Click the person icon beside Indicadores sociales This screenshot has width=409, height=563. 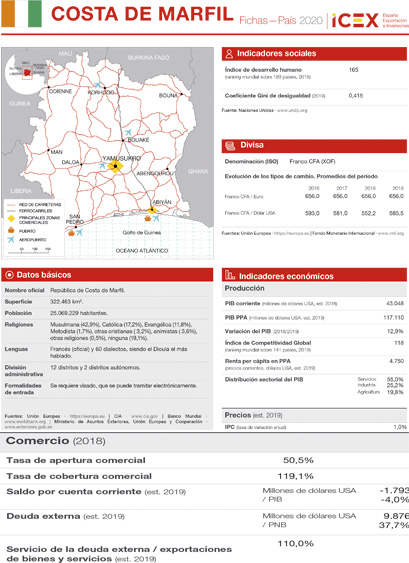(229, 54)
